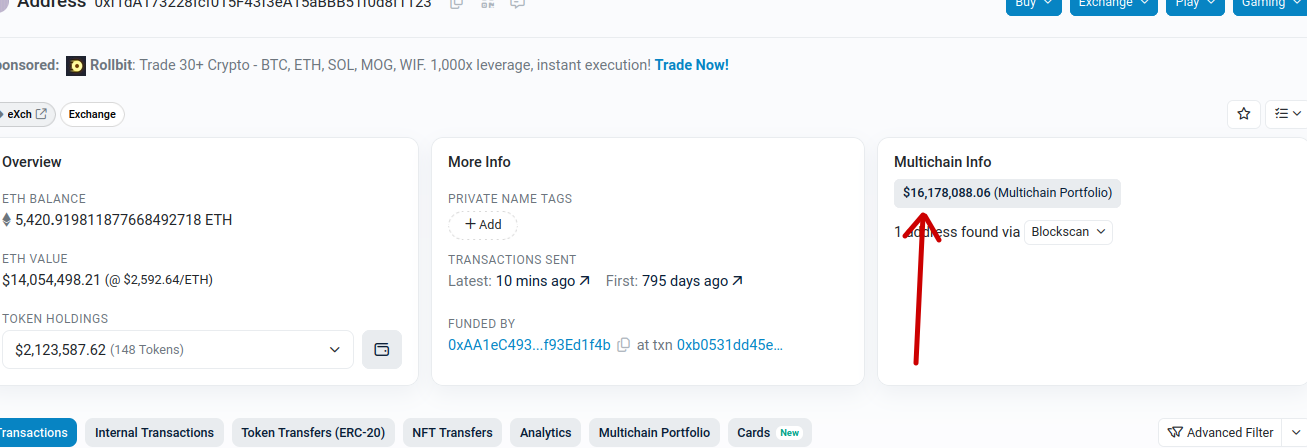This screenshot has height=448, width=1307.
Task: Add a private name tag
Action: pyautogui.click(x=482, y=225)
